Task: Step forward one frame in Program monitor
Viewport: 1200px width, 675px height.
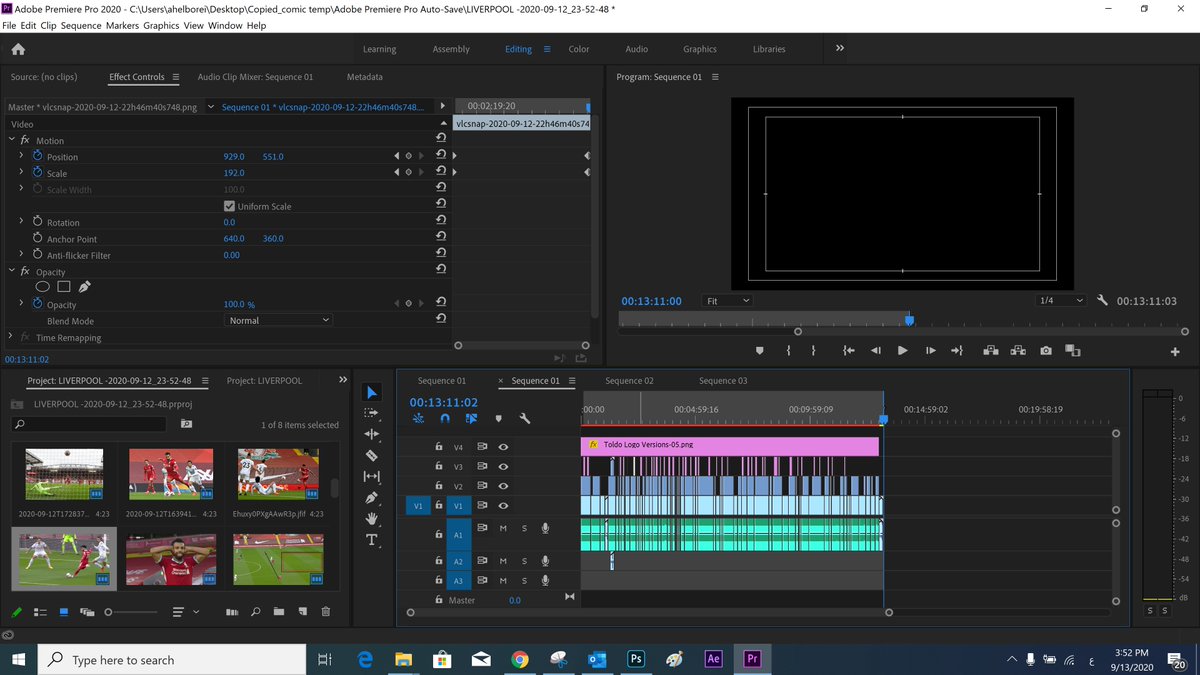Action: [930, 350]
